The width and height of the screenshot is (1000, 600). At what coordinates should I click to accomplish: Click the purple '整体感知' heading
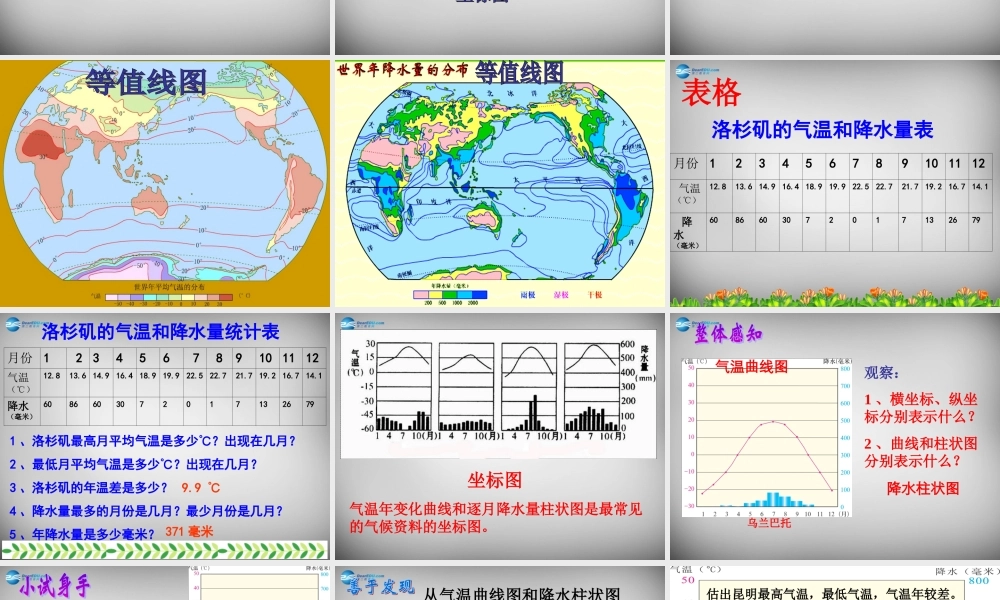click(x=728, y=333)
